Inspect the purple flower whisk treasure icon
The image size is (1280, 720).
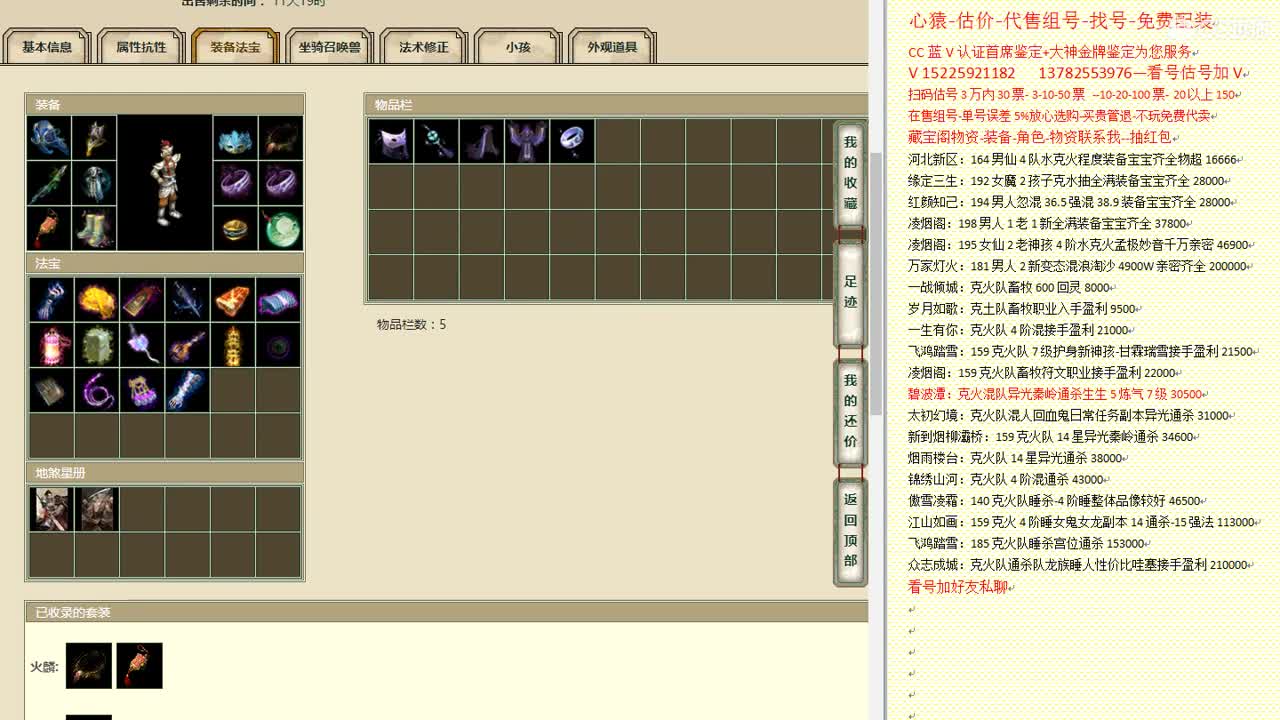pyautogui.click(x=142, y=345)
